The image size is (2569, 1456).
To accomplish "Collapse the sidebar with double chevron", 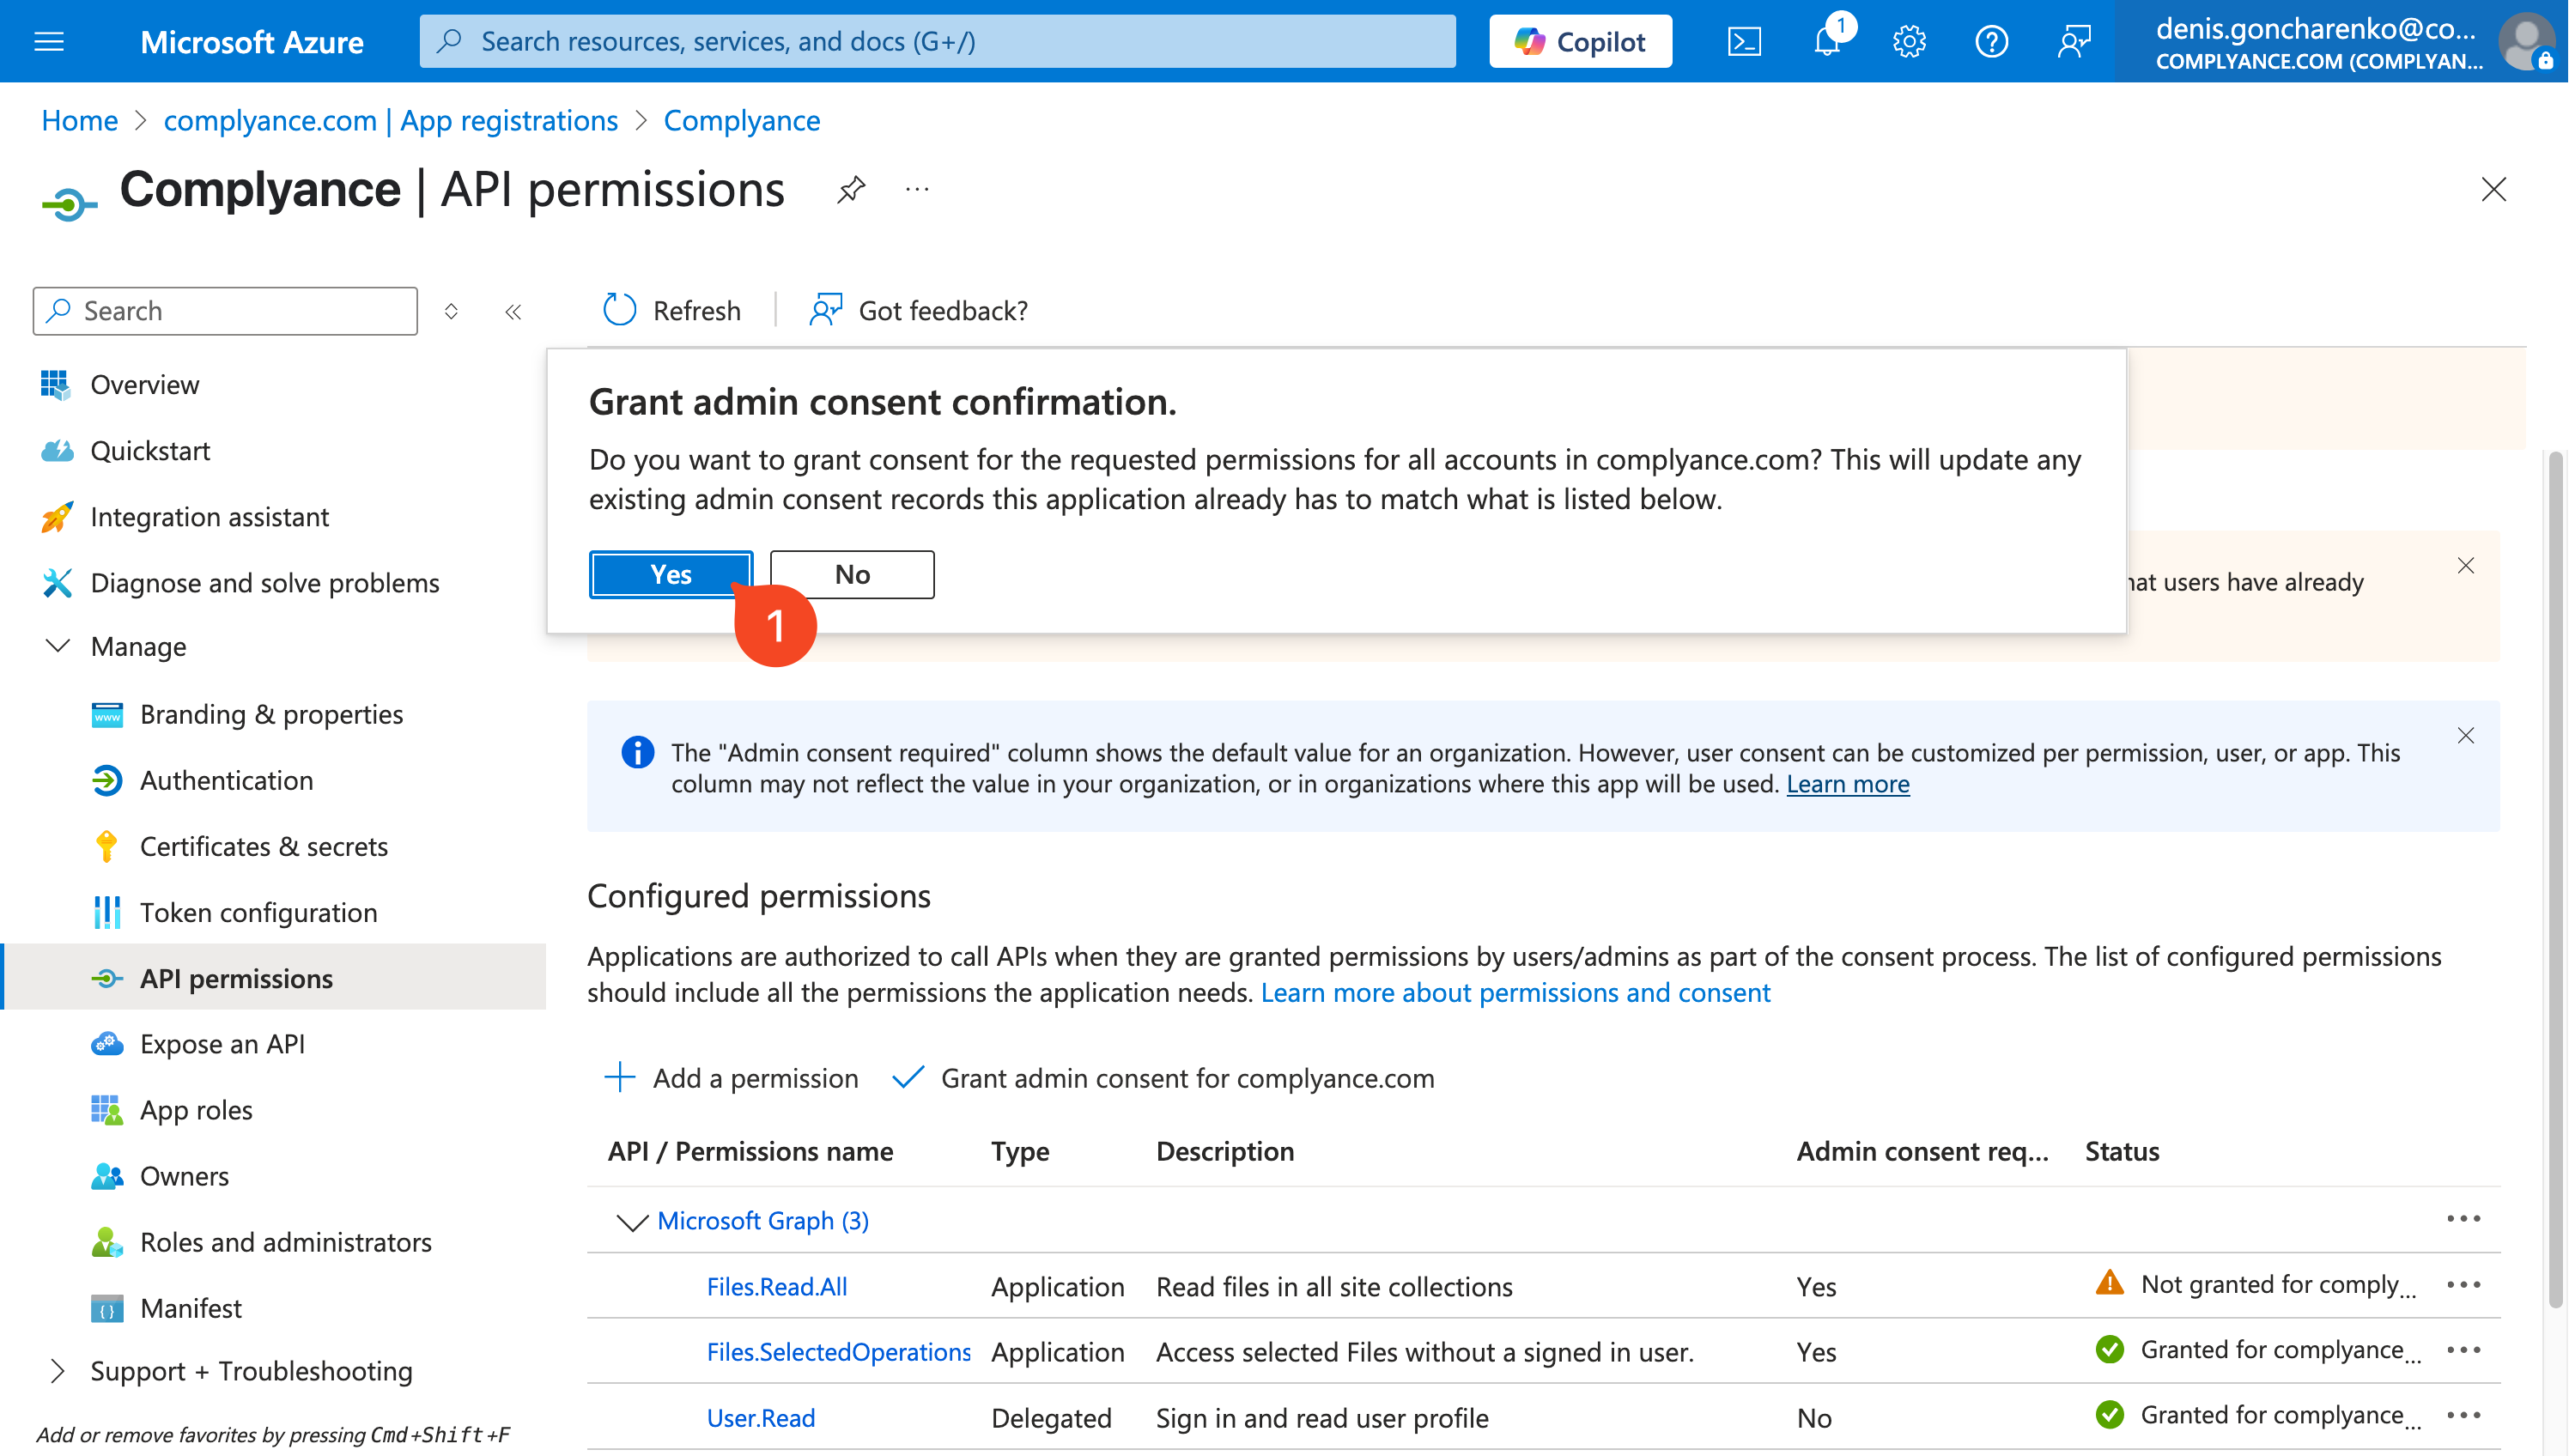I will tap(513, 311).
